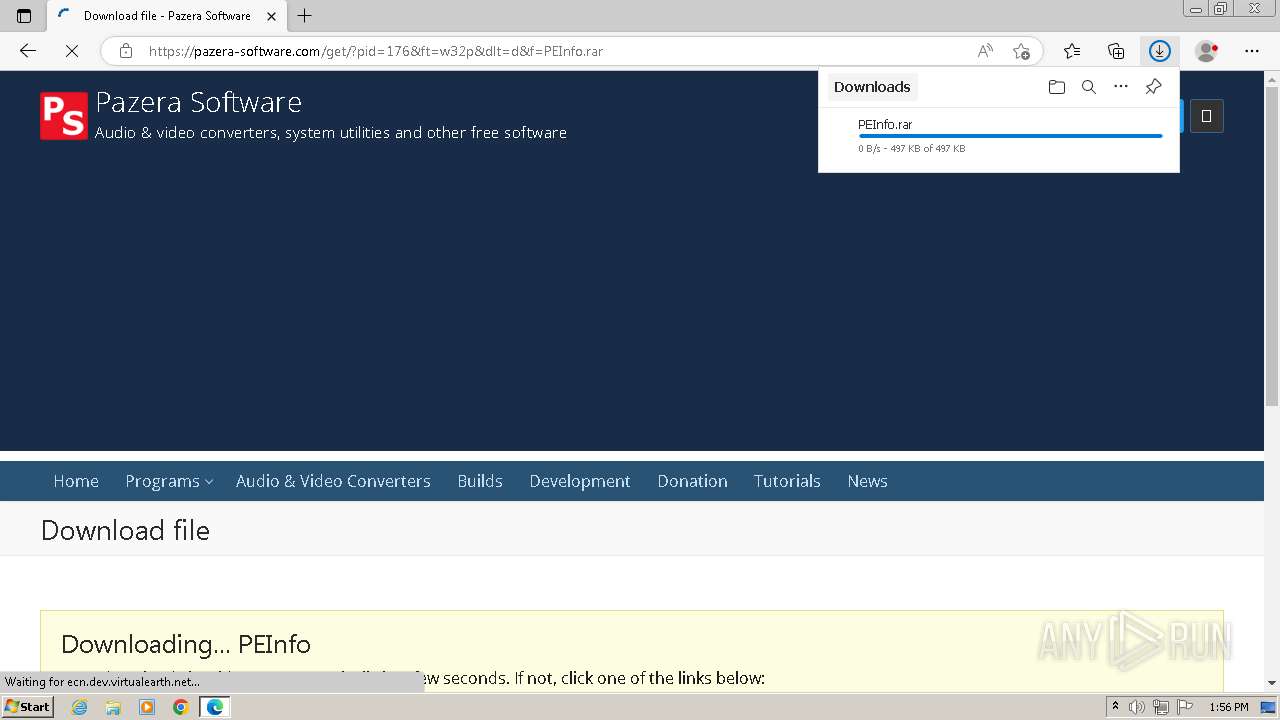The width and height of the screenshot is (1280, 720).
Task: Open the Development page
Action: tap(580, 481)
